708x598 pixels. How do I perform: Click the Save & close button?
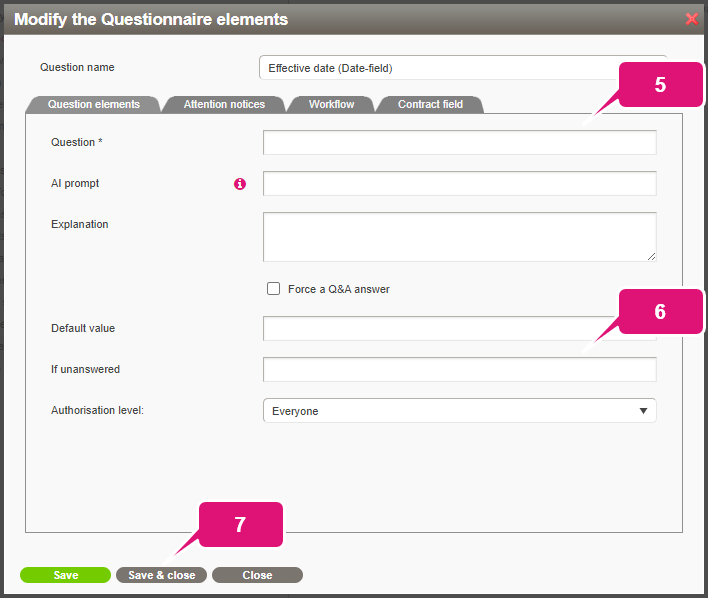(x=162, y=575)
